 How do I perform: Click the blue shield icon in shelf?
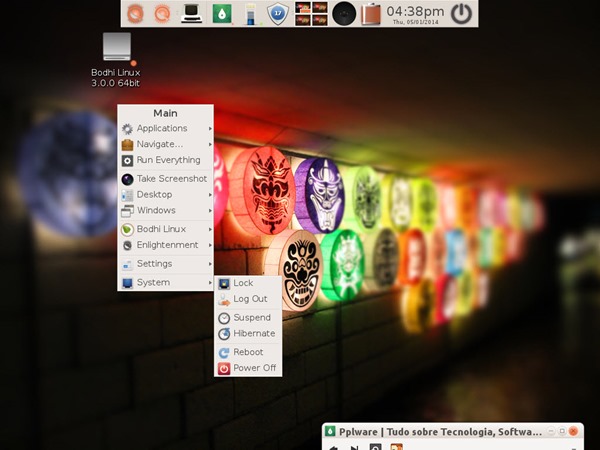tap(278, 13)
